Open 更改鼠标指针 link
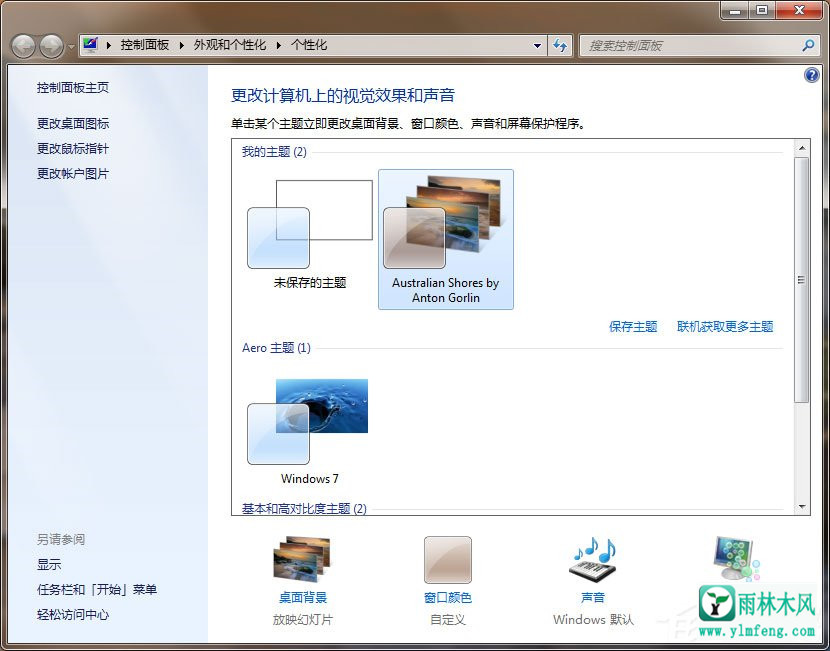This screenshot has width=830, height=651. tap(73, 149)
